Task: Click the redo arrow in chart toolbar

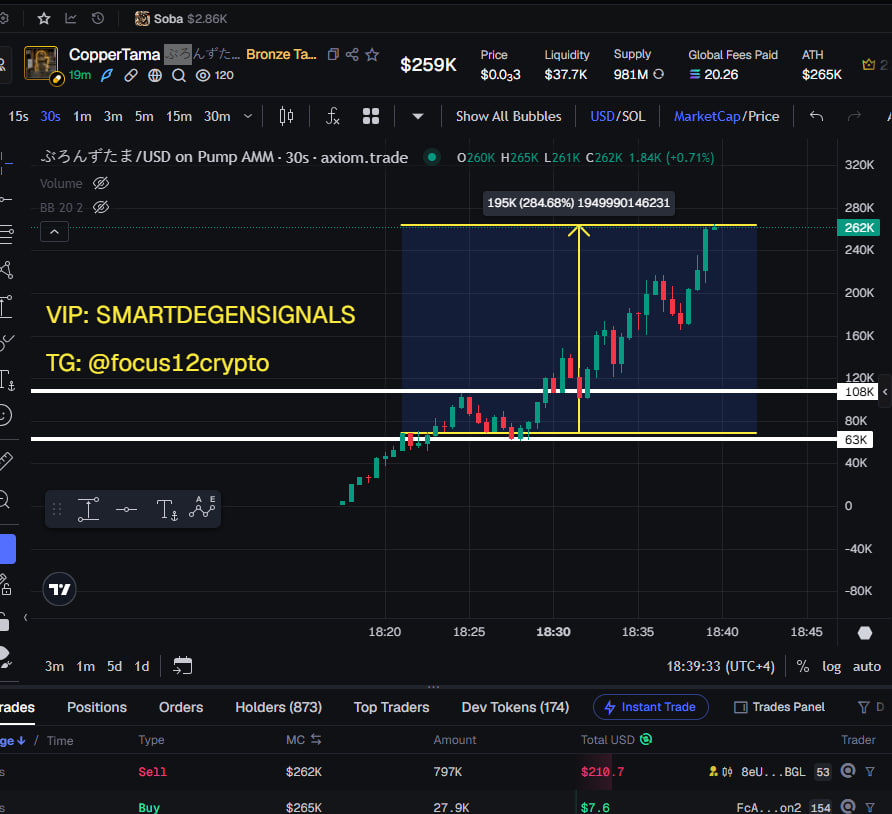Action: pos(854,117)
